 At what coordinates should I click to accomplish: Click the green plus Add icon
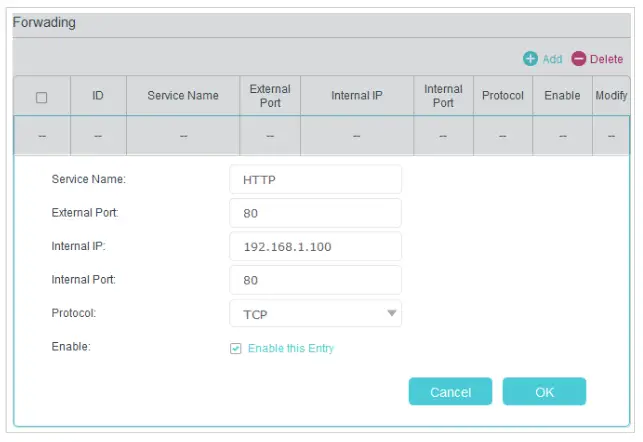530,59
